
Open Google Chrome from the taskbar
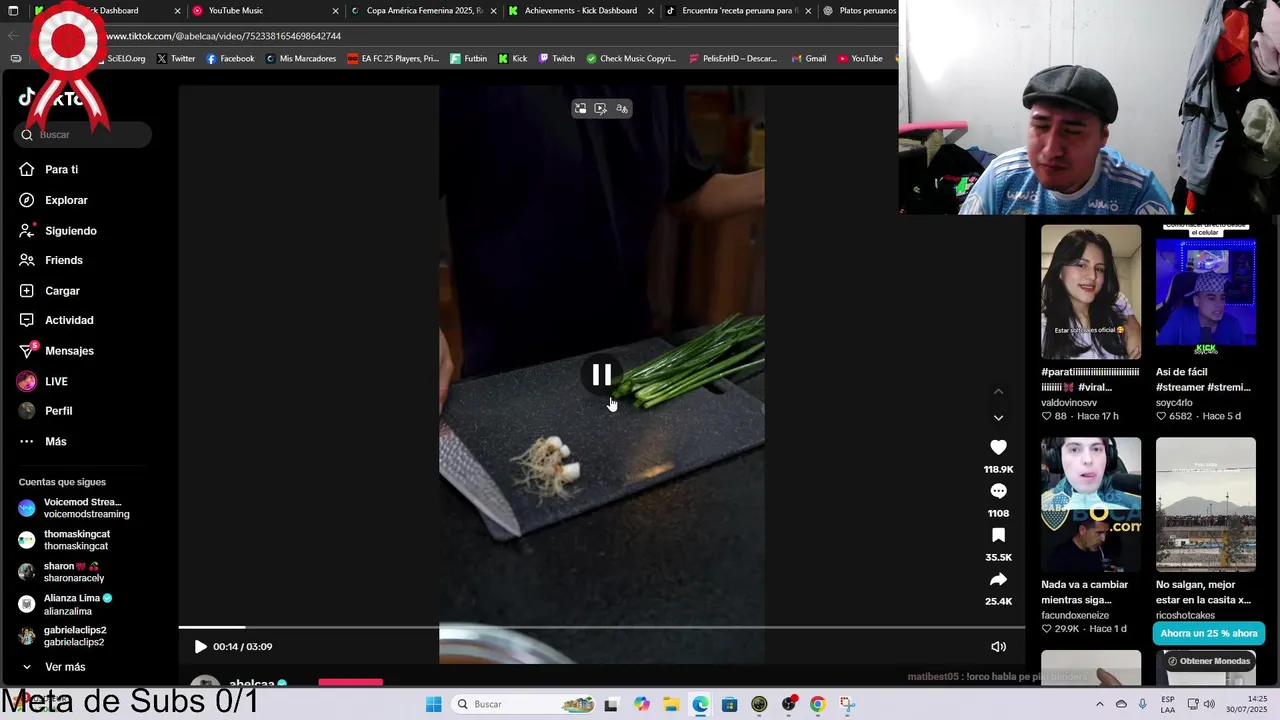[817, 704]
